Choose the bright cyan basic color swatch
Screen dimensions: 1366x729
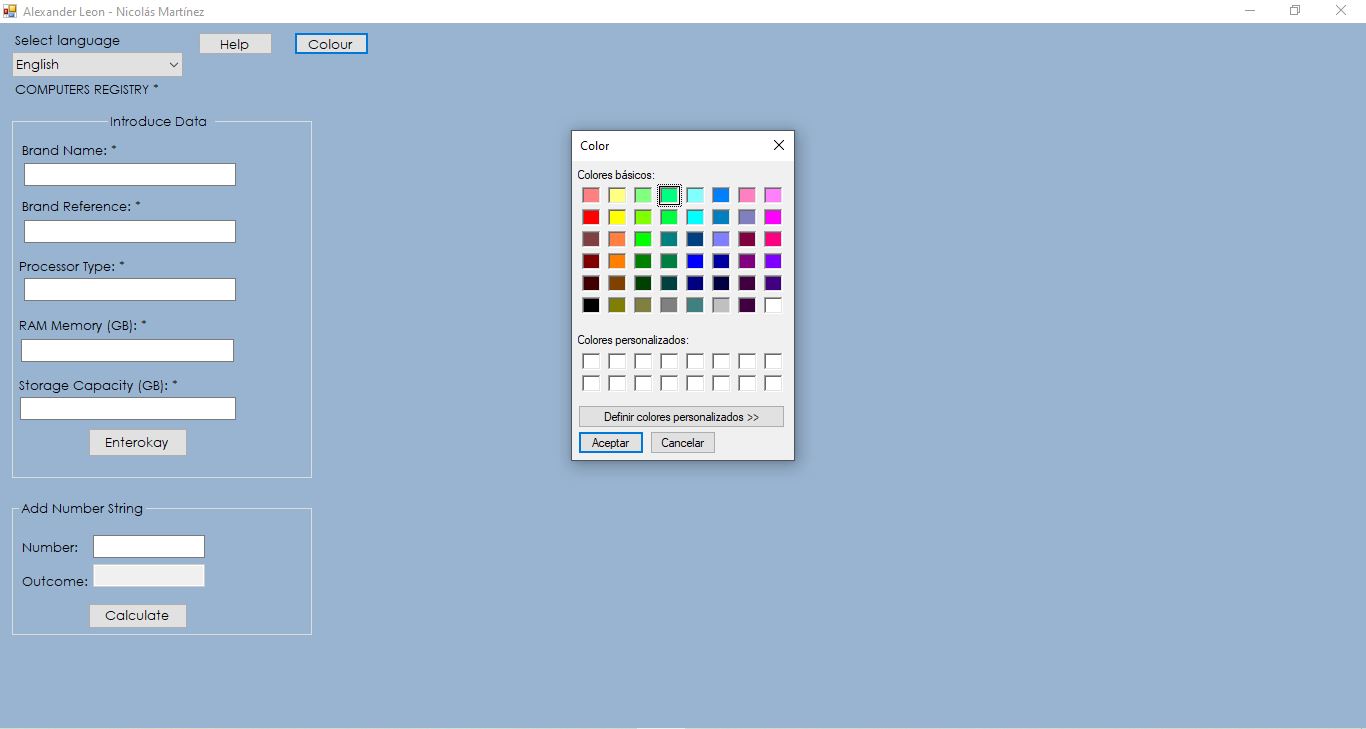695,217
